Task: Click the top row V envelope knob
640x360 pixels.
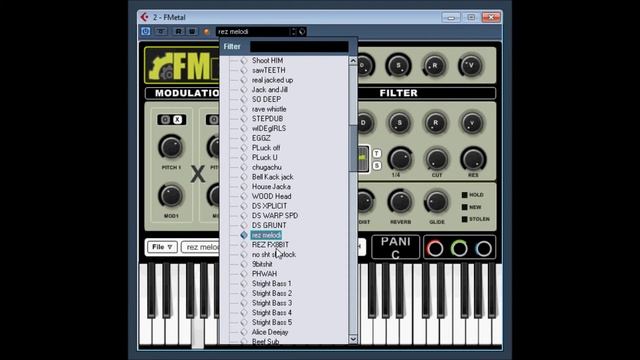Action: click(471, 65)
